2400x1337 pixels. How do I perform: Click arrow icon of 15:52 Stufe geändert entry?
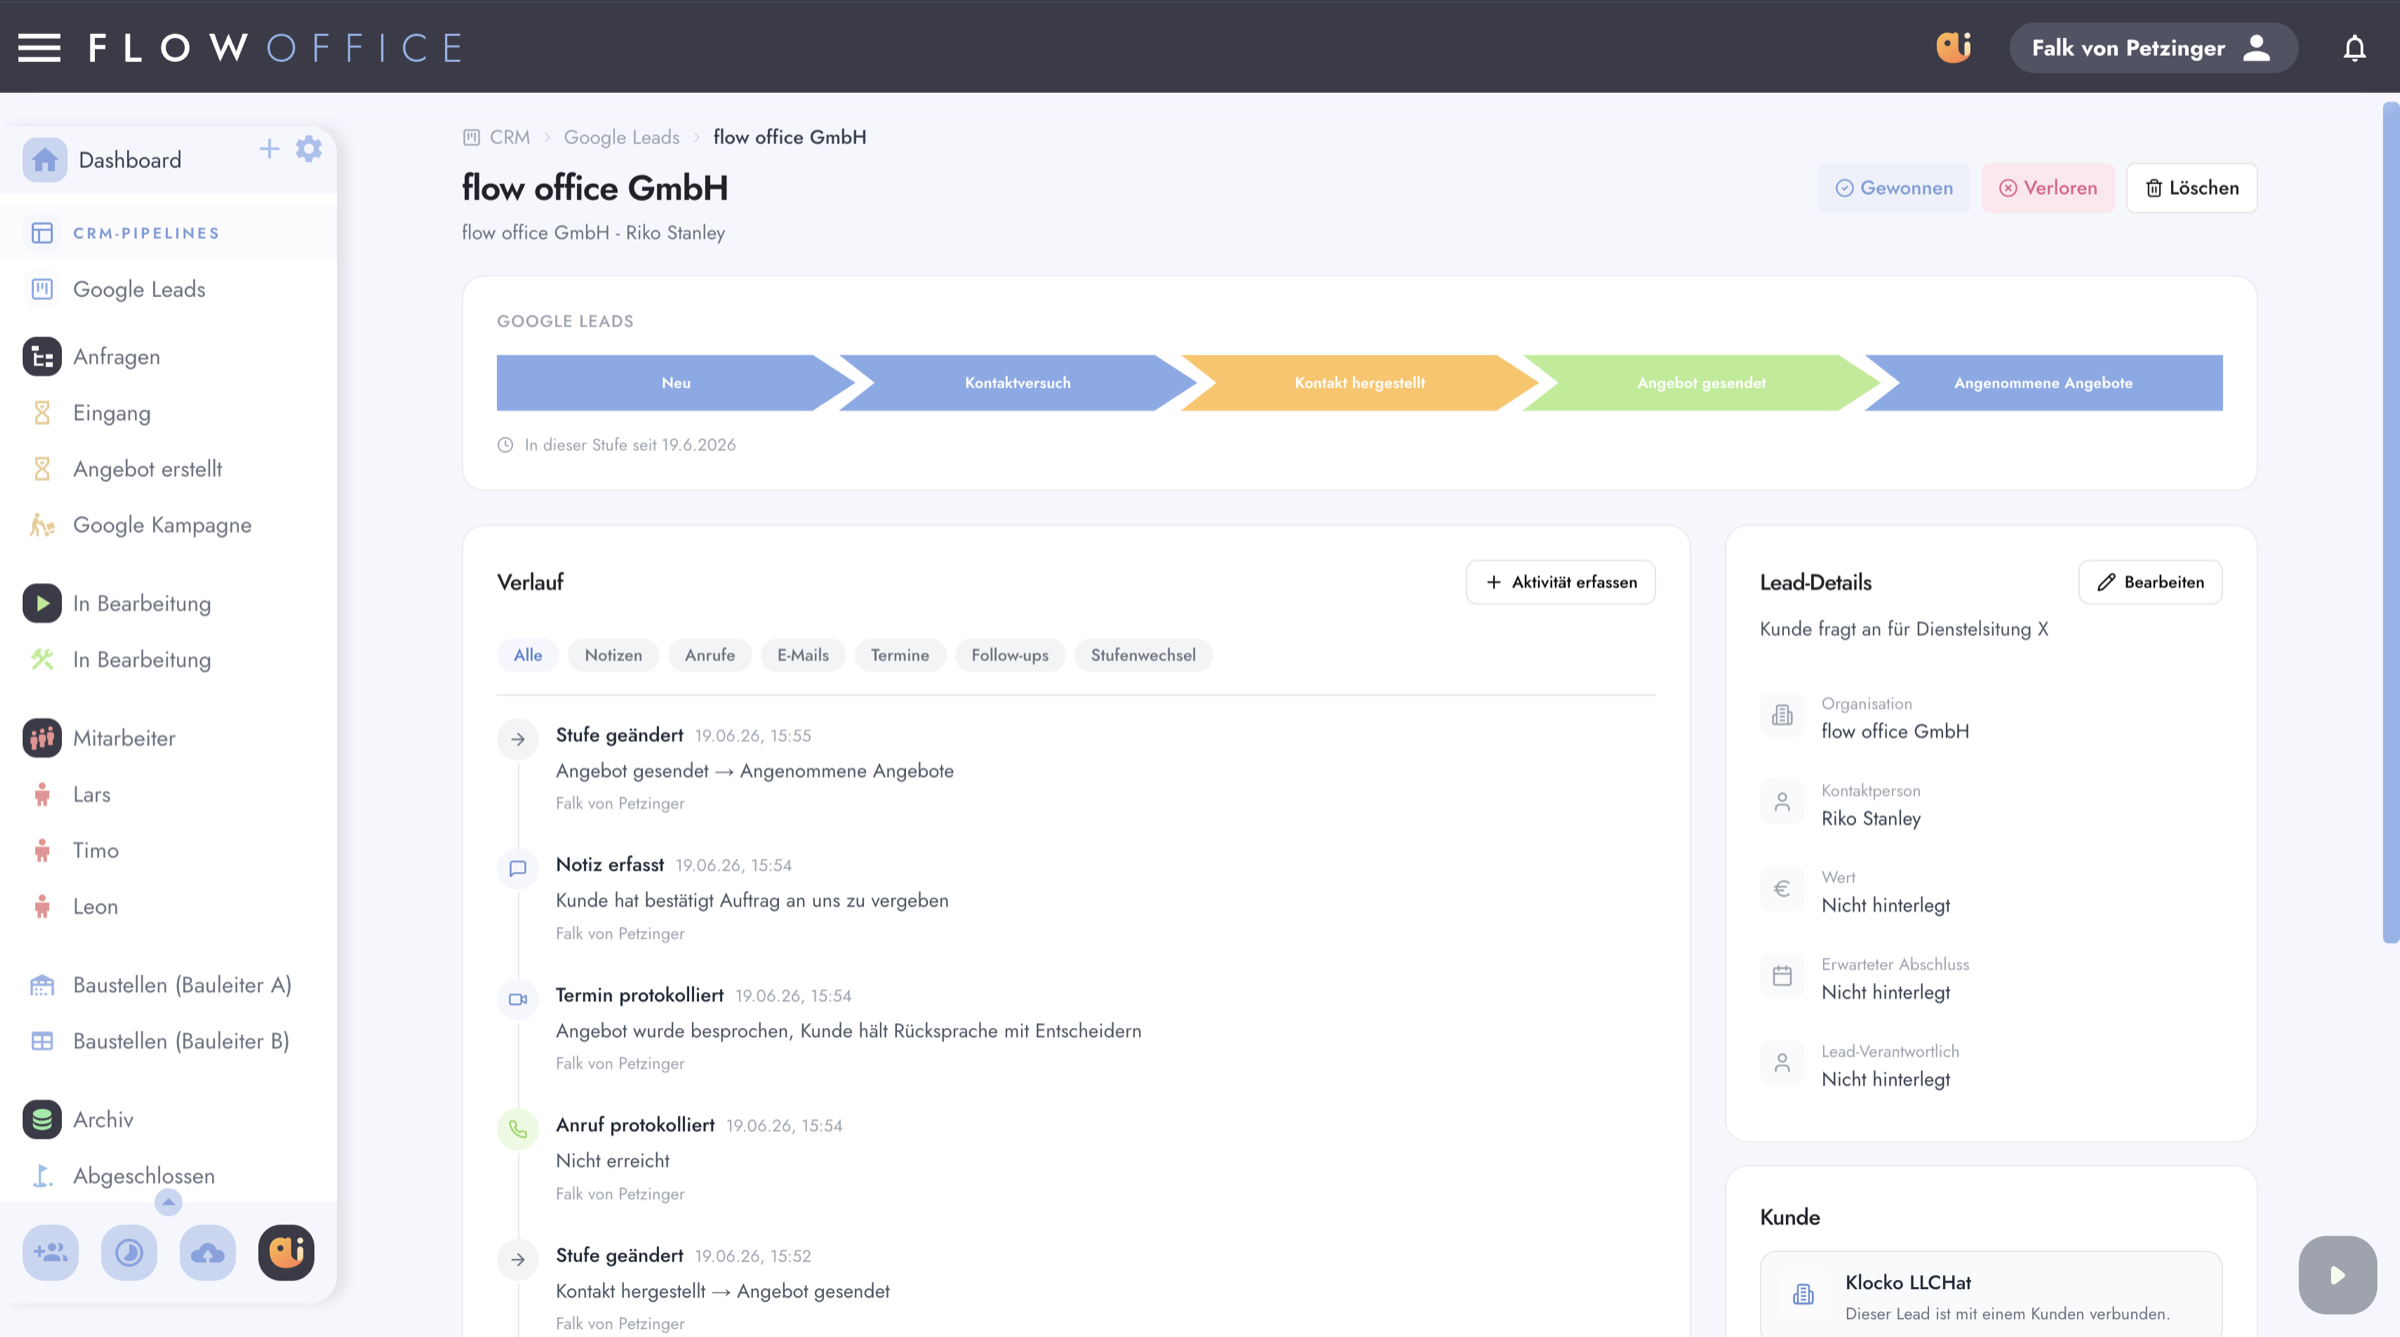tap(518, 1259)
